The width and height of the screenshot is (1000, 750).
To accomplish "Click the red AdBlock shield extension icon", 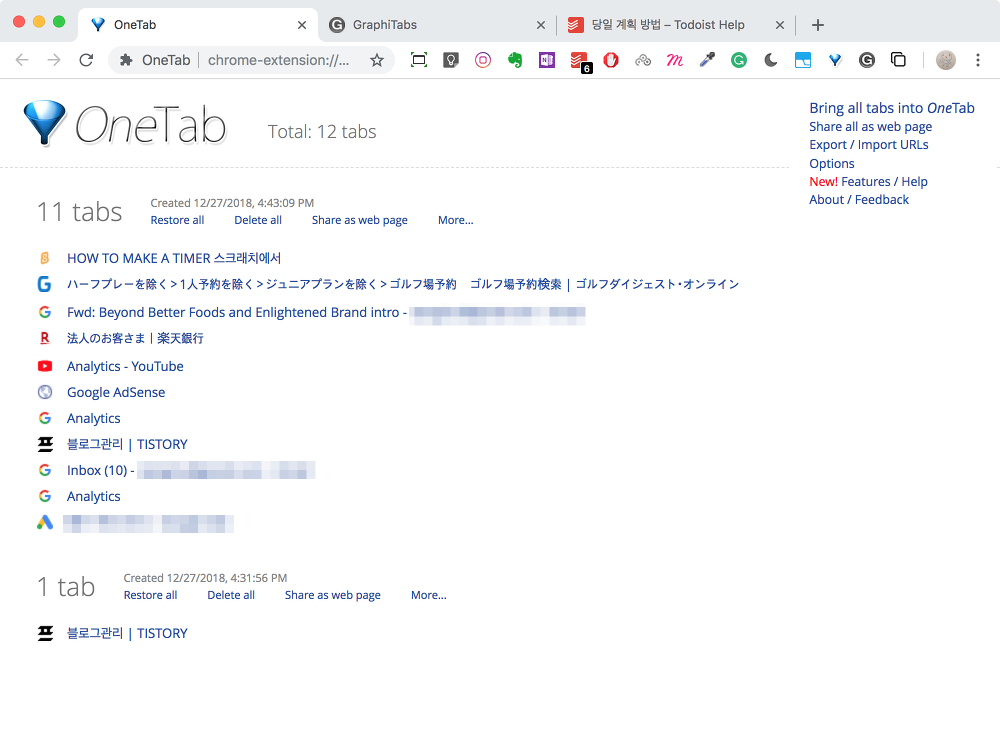I will pos(611,60).
